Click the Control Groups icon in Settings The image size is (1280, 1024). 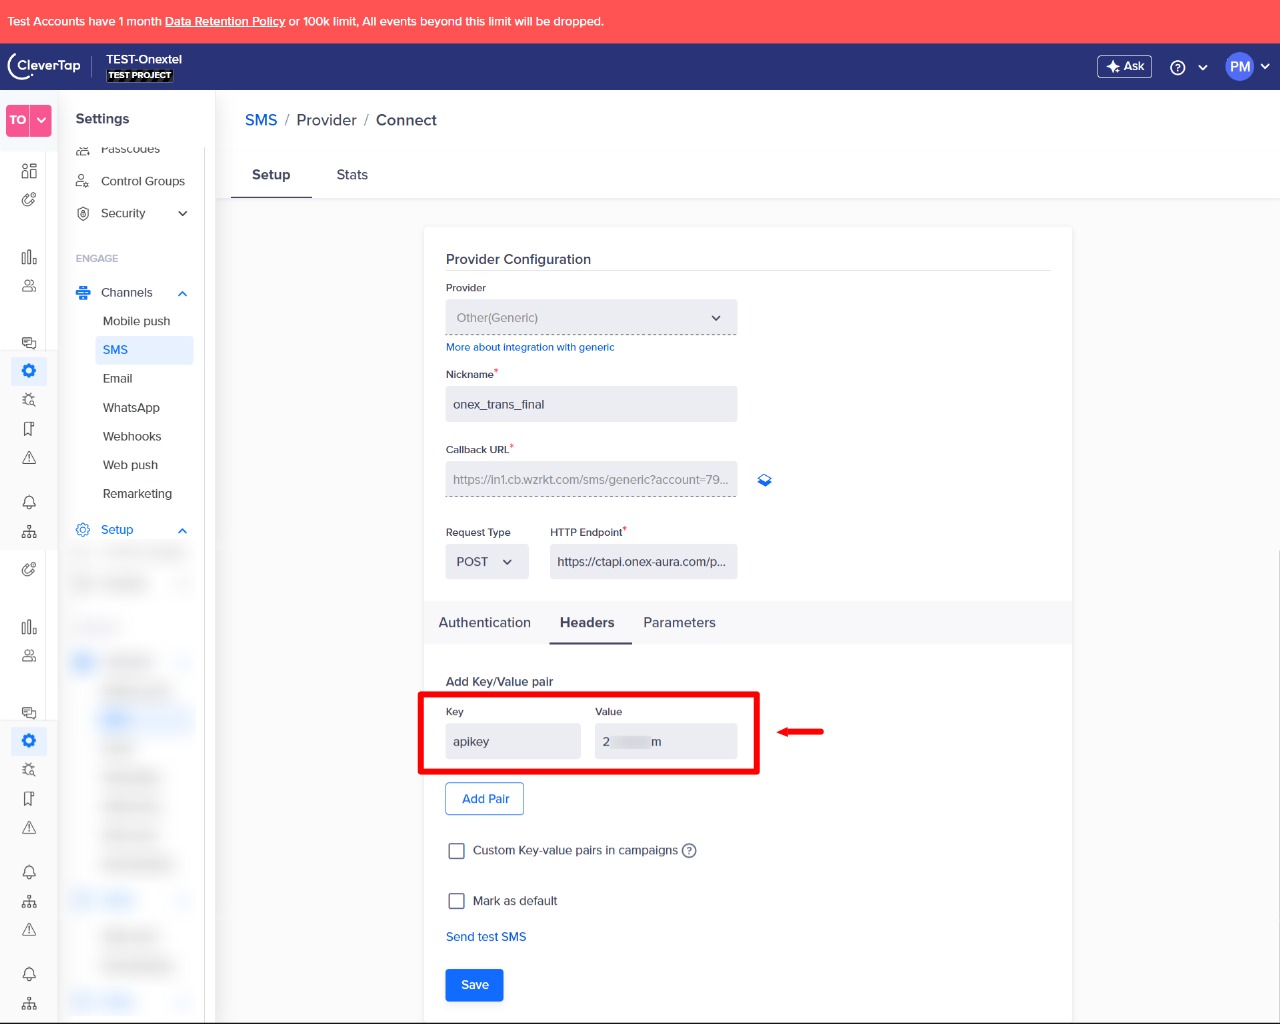(83, 181)
